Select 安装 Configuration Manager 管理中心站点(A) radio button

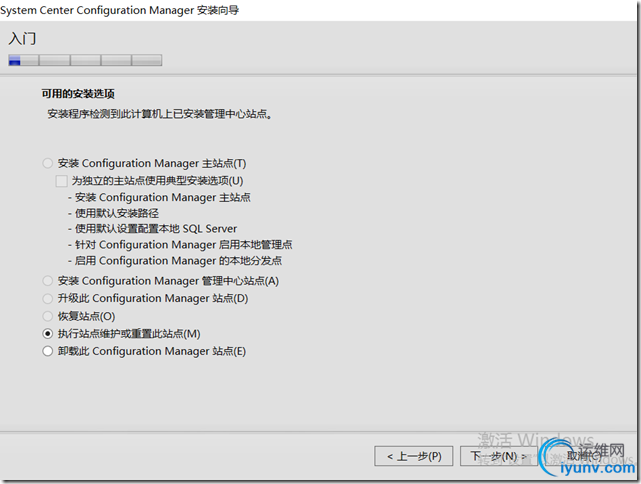tap(48, 281)
